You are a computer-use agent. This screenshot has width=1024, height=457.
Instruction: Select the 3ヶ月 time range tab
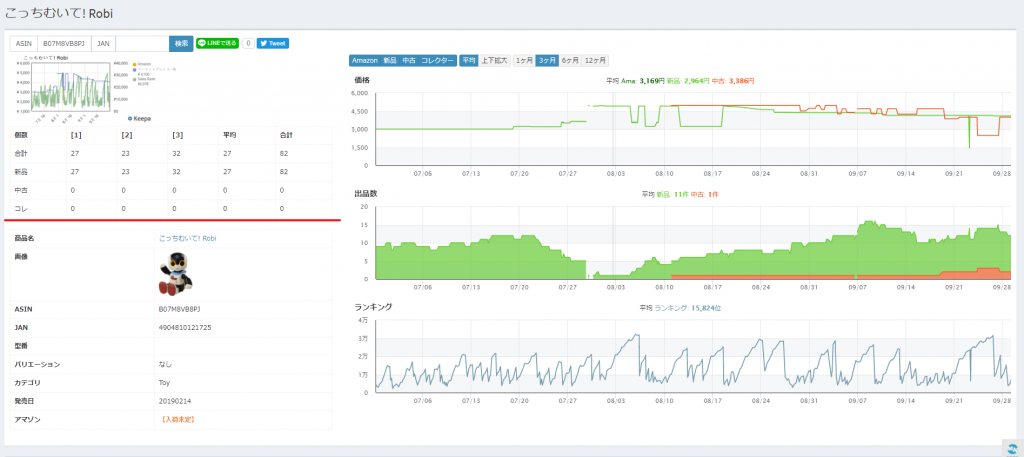pos(547,61)
